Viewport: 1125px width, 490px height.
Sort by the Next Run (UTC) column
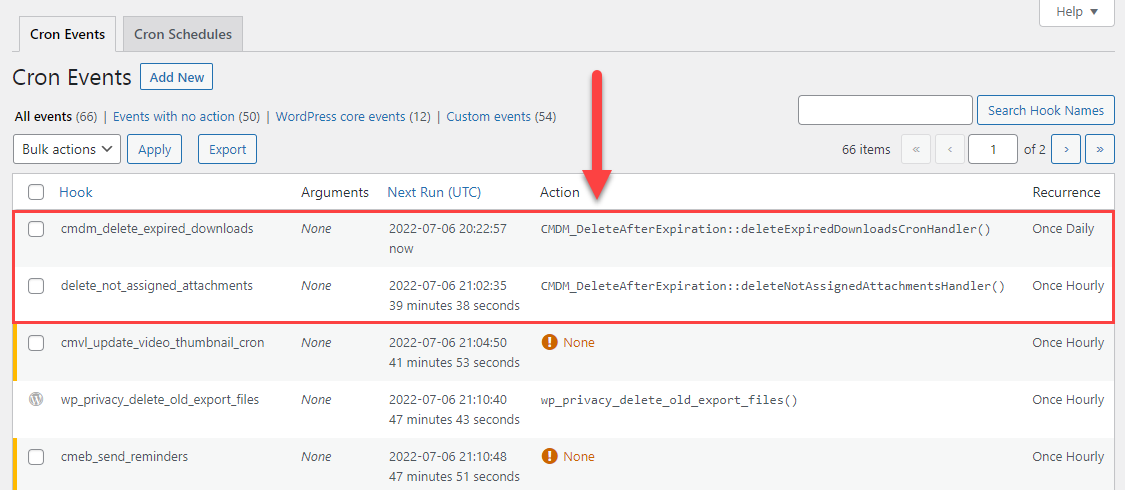tap(434, 192)
